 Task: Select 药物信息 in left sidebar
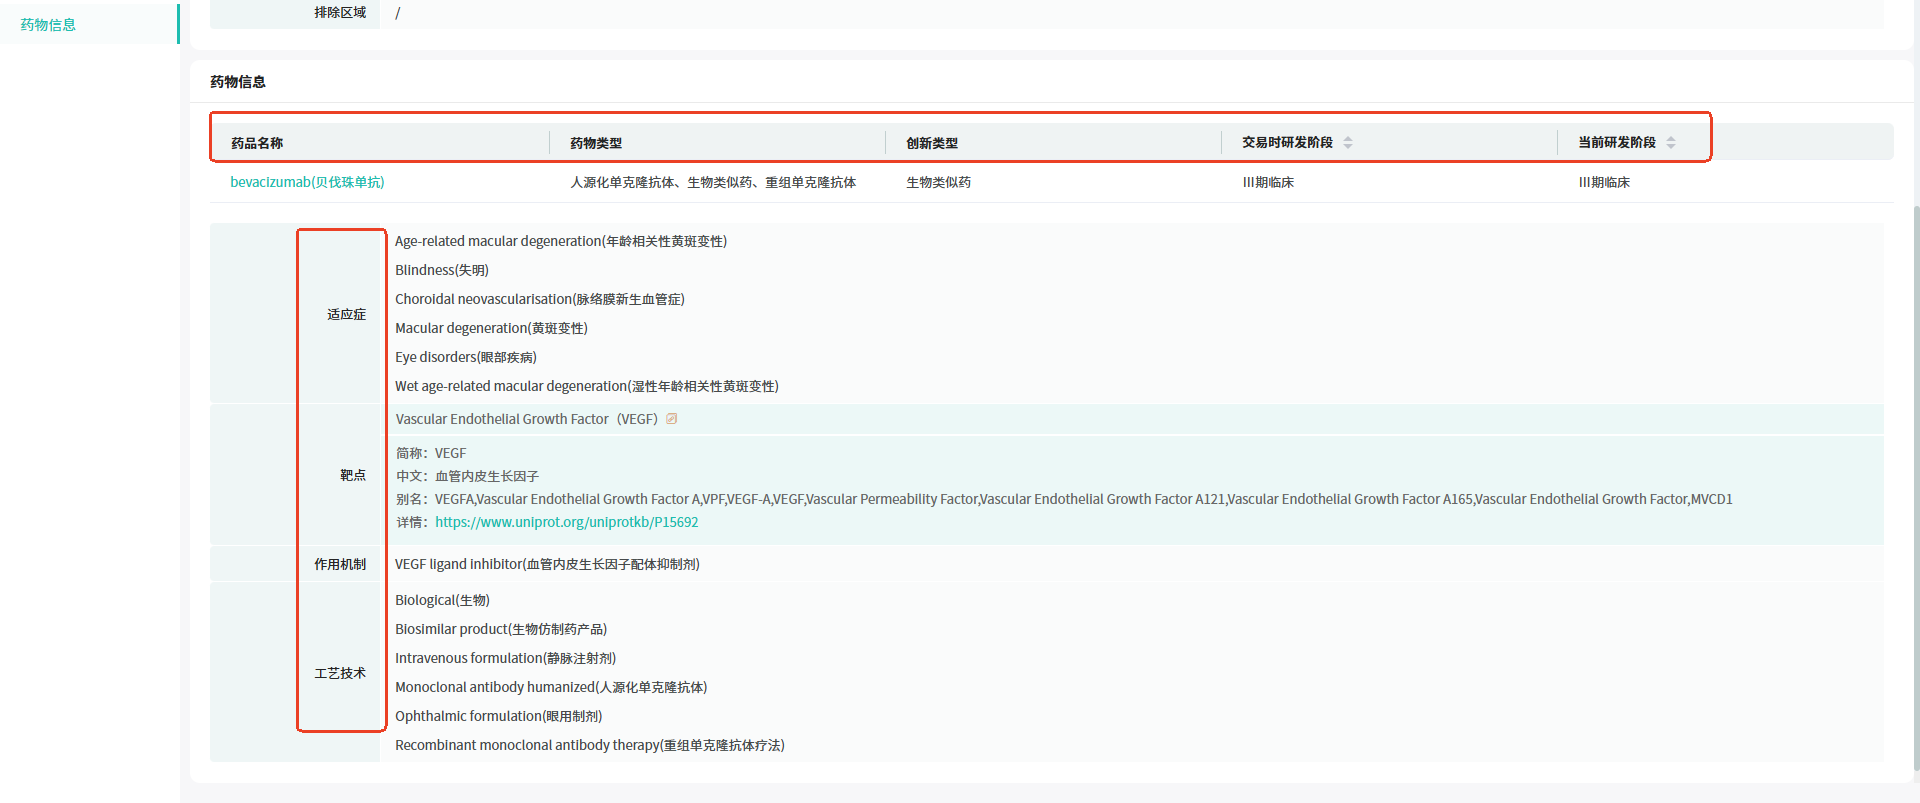coord(48,24)
